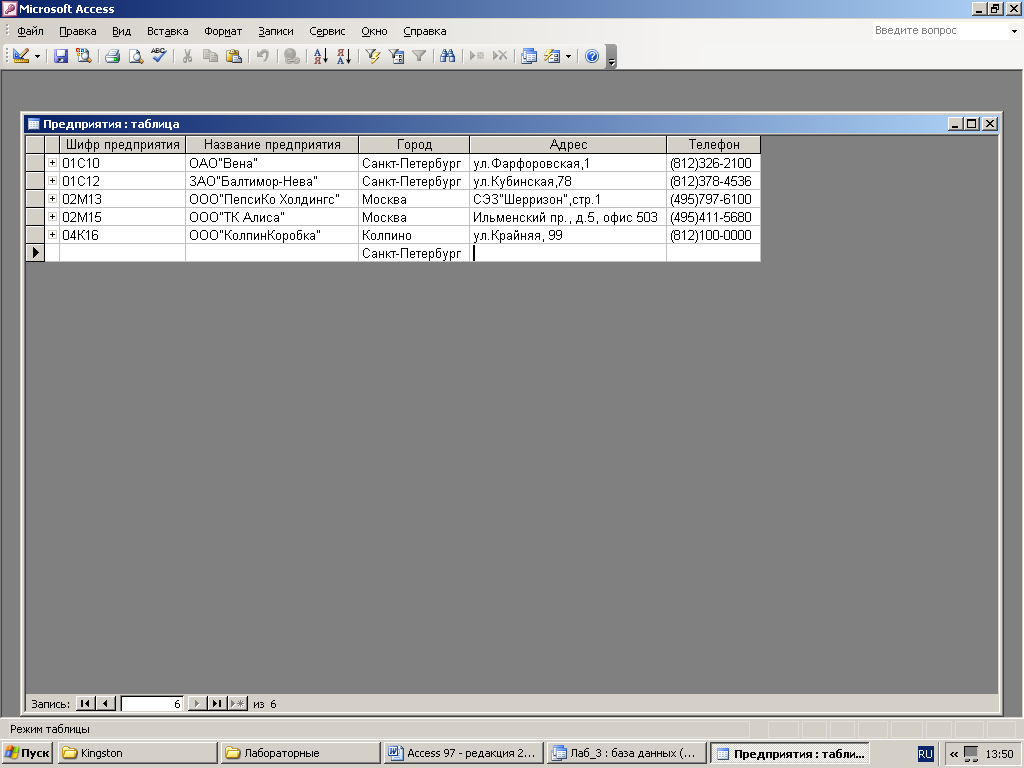This screenshot has width=1024, height=768.
Task: Click the Колпино city cell
Action: click(x=414, y=235)
